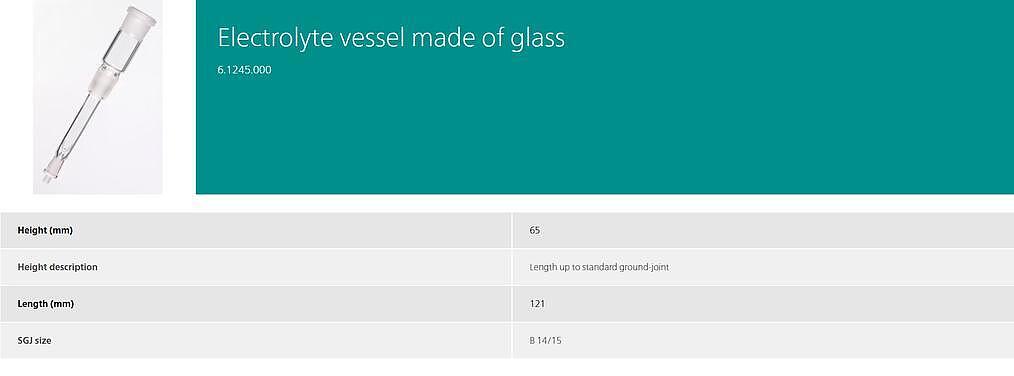Open the electrolyte vessel product image

98,97
